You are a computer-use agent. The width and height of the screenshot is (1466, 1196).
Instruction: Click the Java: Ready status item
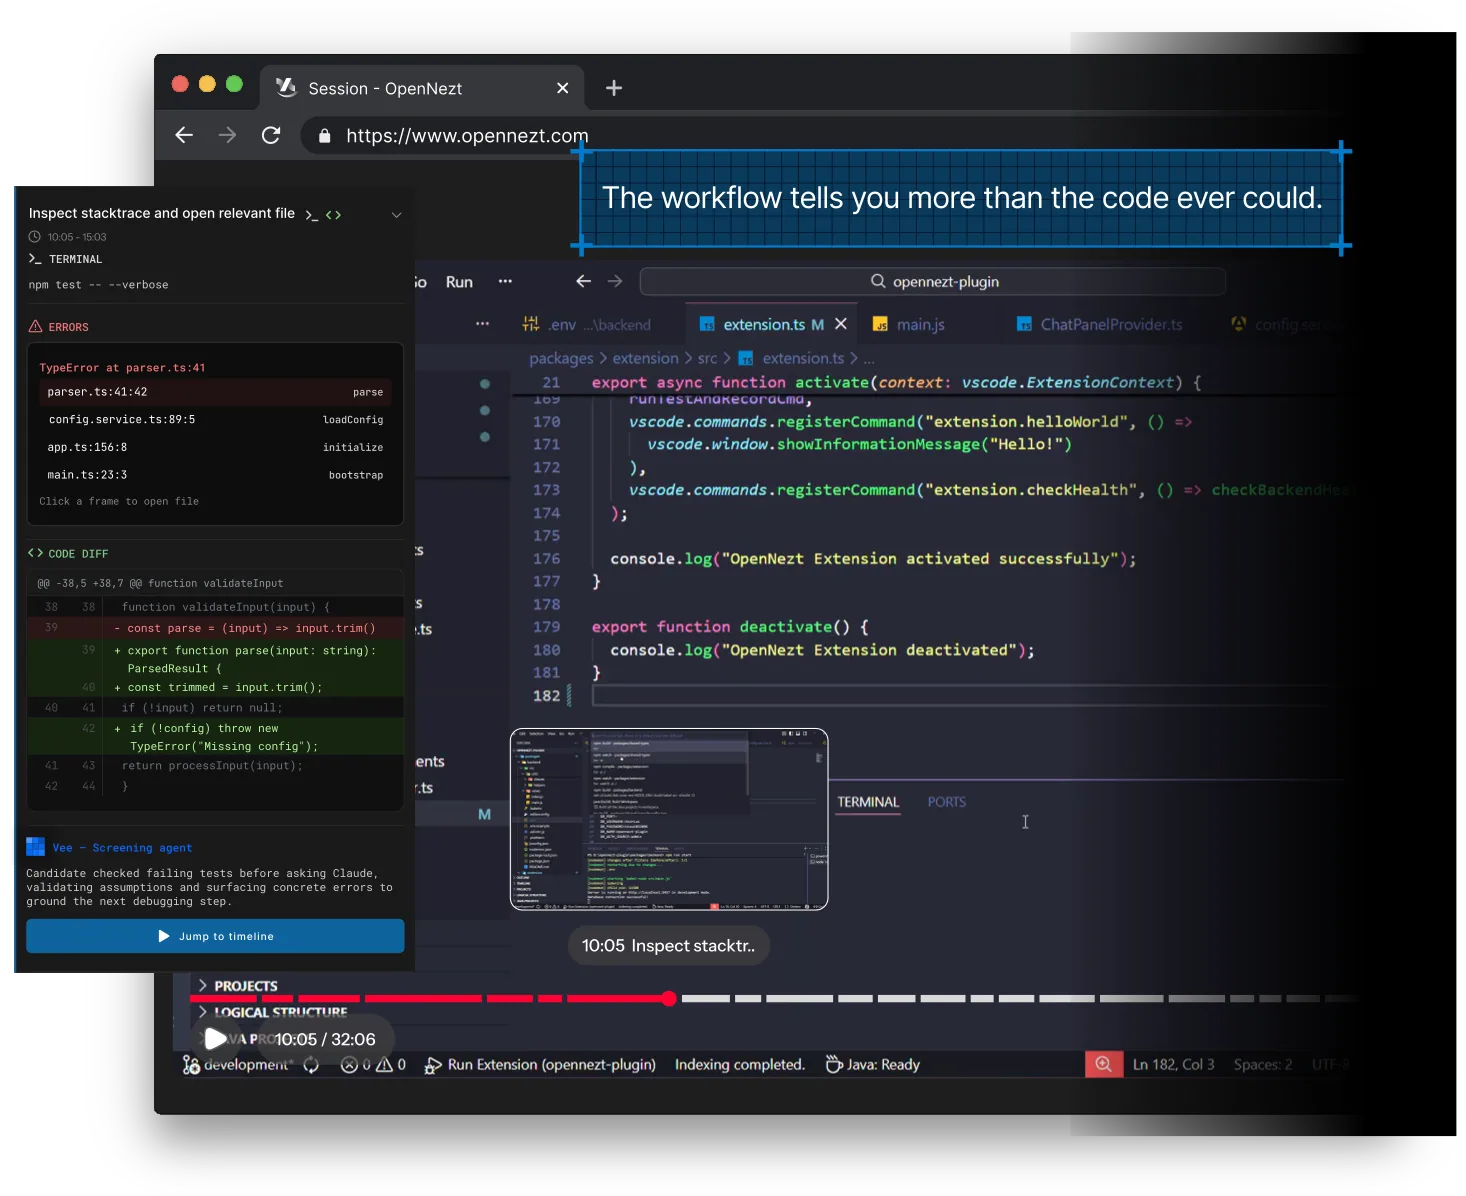tap(872, 1065)
